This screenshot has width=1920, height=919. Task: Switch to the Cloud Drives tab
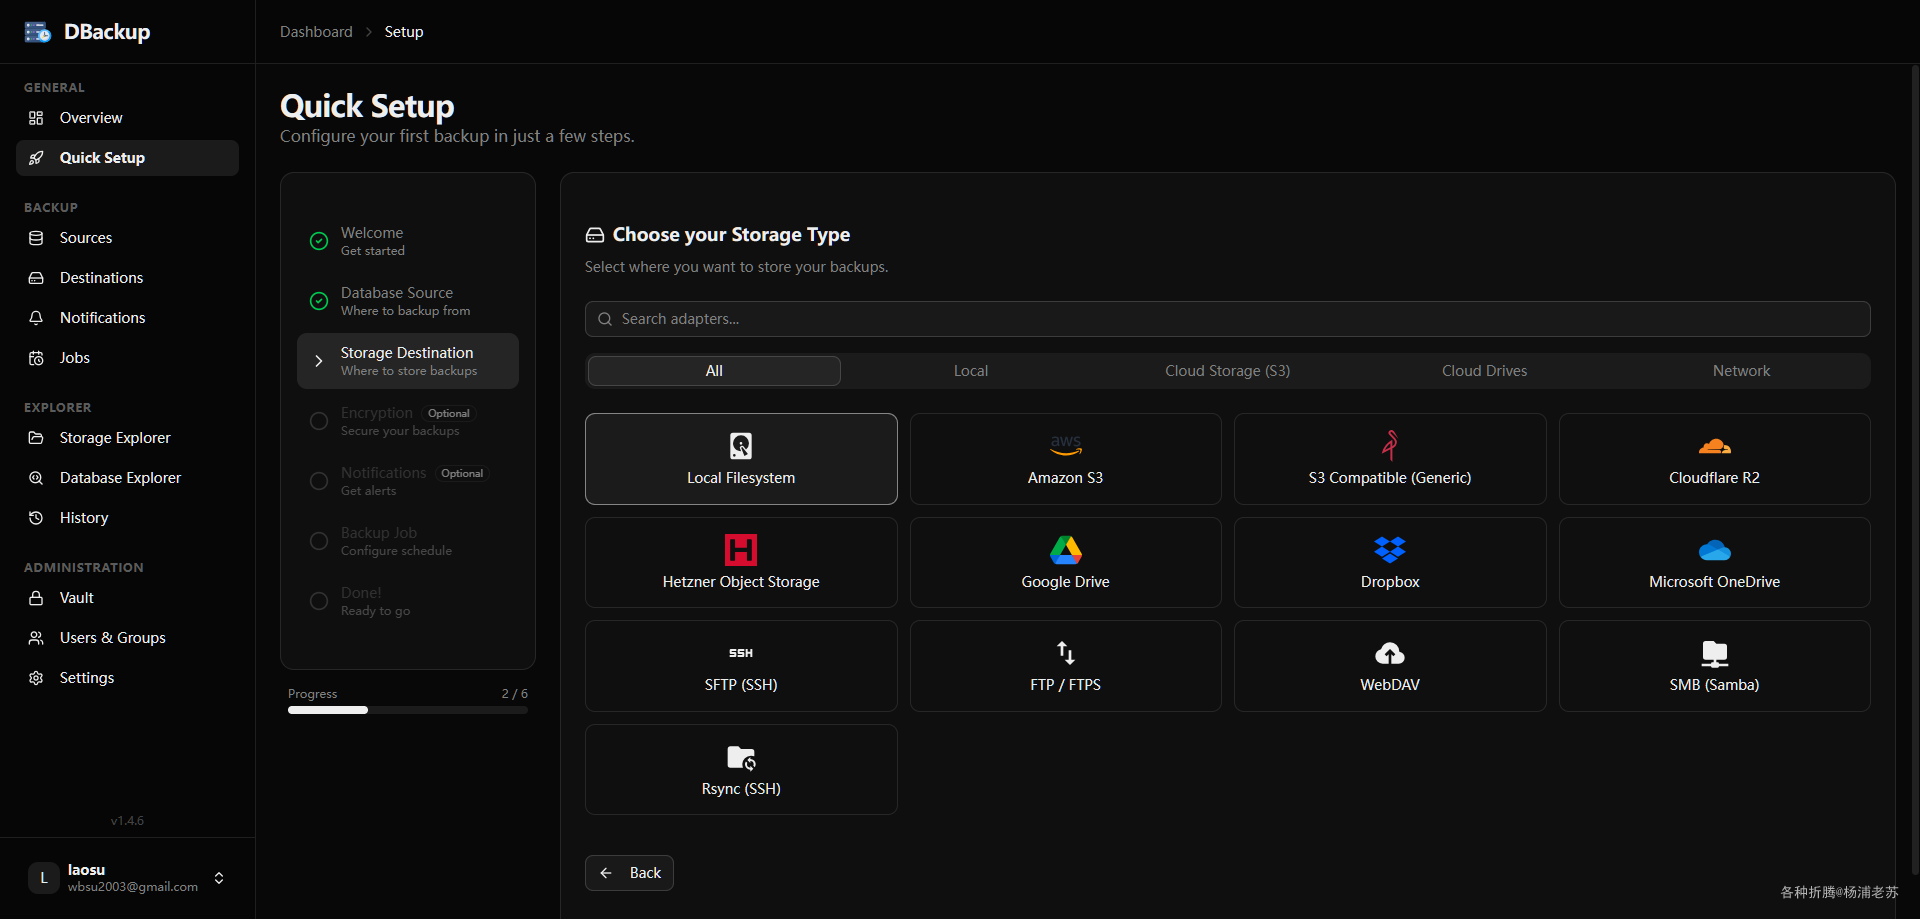pyautogui.click(x=1484, y=371)
